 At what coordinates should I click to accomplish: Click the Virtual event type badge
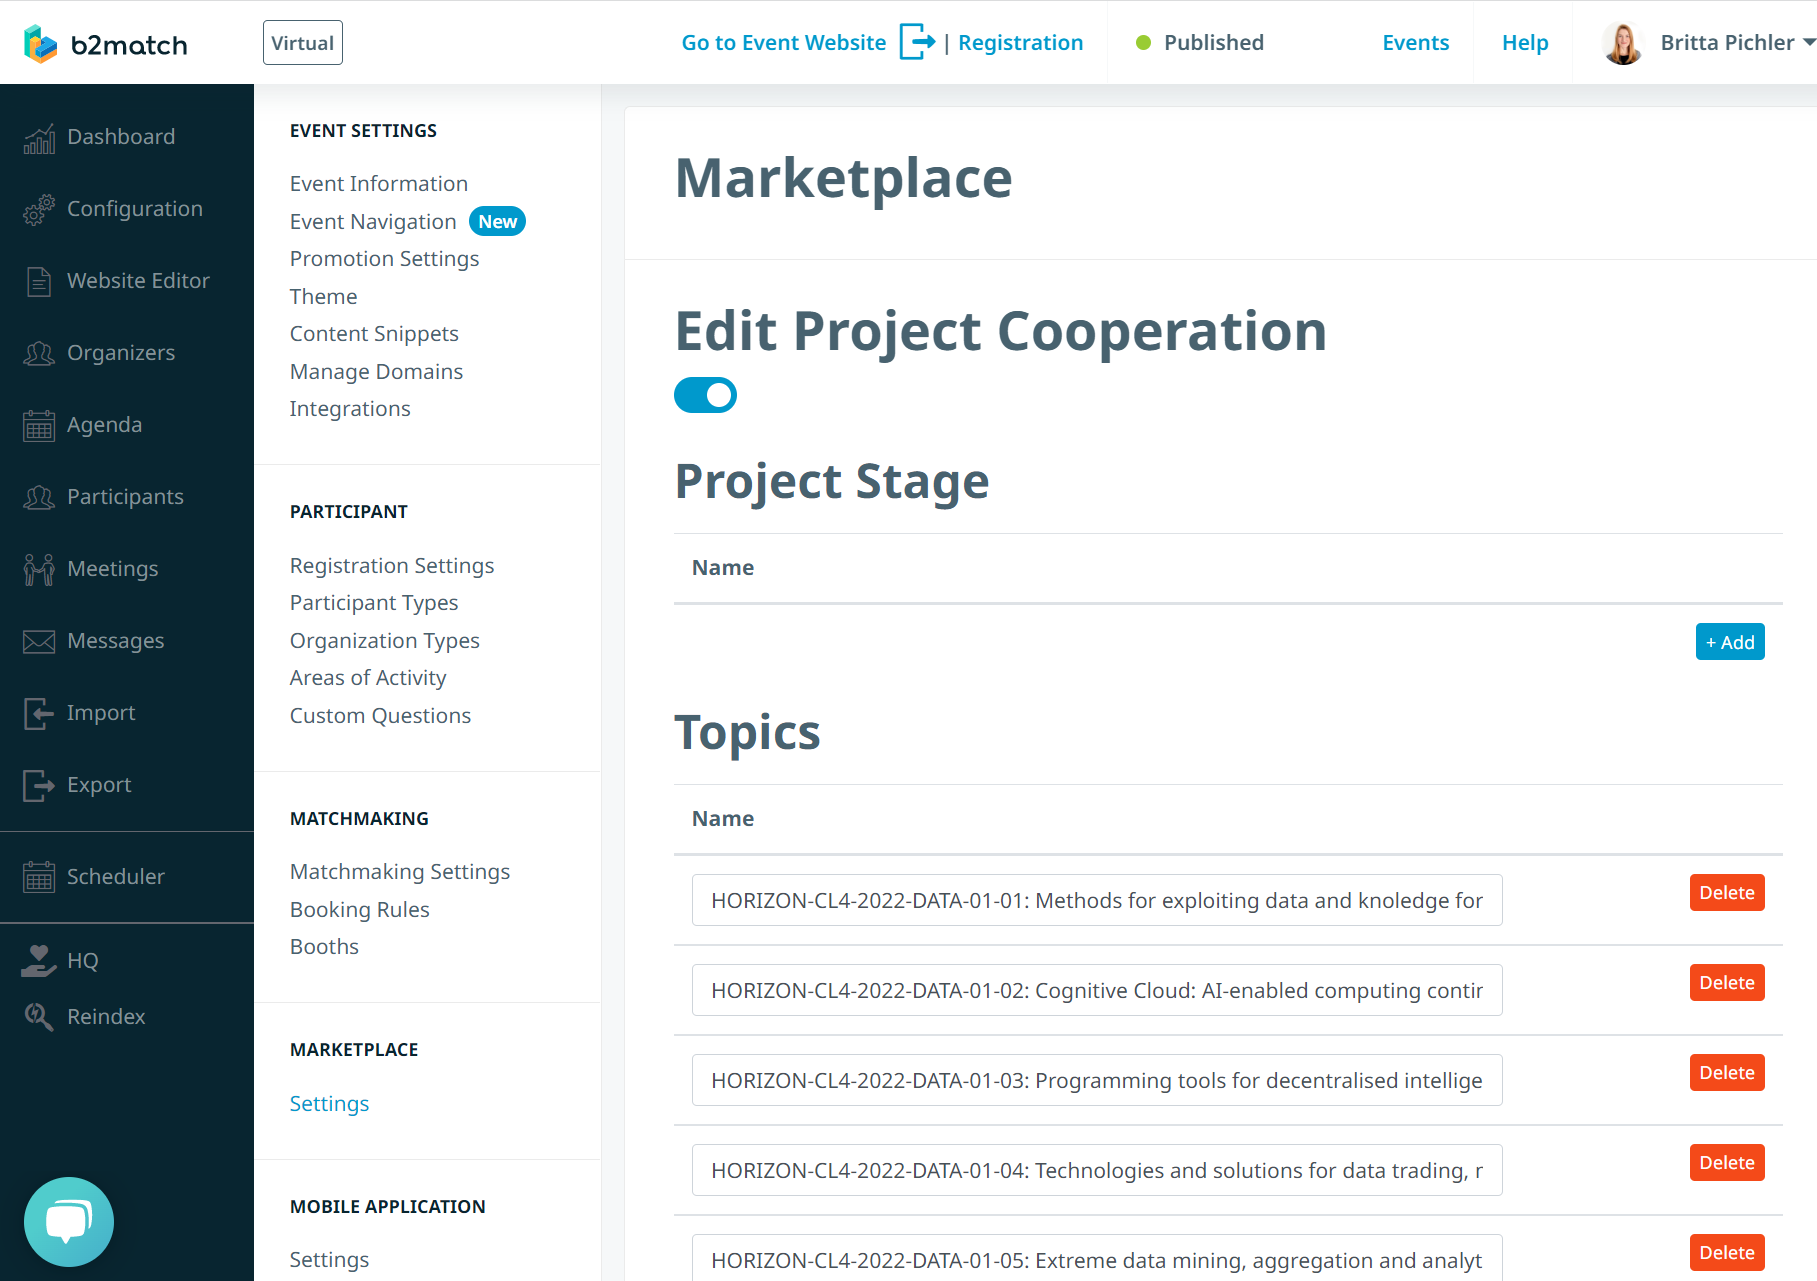(303, 43)
